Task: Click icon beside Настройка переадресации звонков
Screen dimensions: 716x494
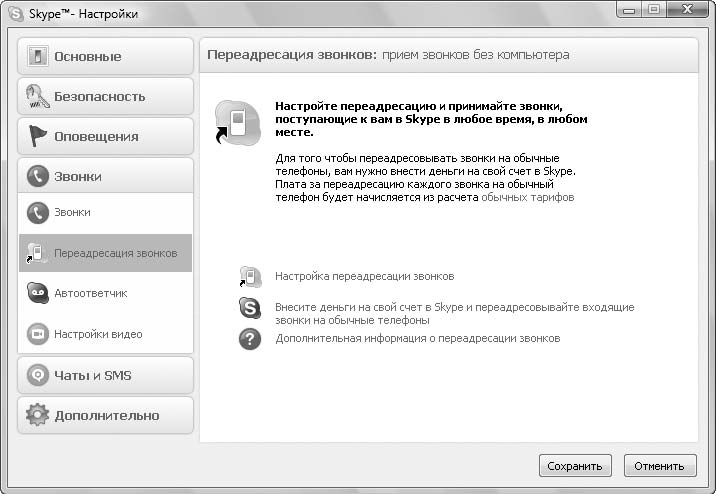Action: (x=251, y=277)
